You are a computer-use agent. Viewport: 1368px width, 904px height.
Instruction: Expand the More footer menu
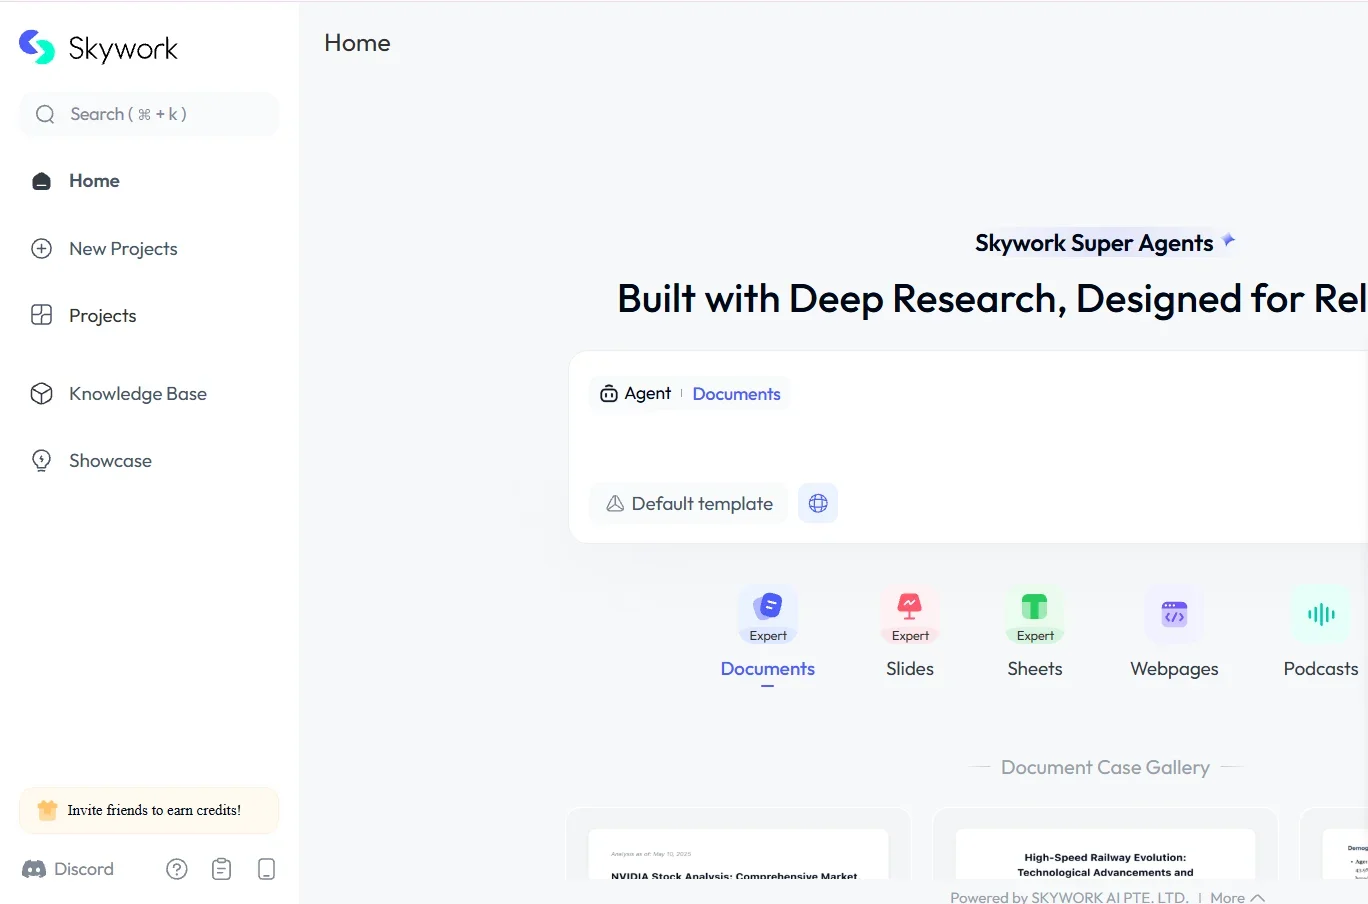(x=1237, y=897)
